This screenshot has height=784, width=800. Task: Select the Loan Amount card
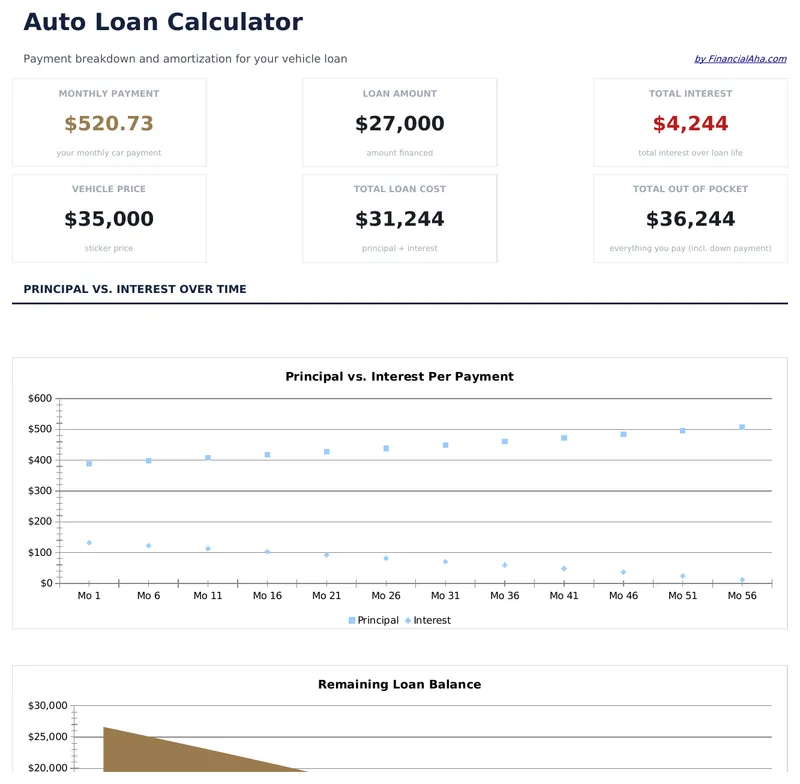[400, 122]
